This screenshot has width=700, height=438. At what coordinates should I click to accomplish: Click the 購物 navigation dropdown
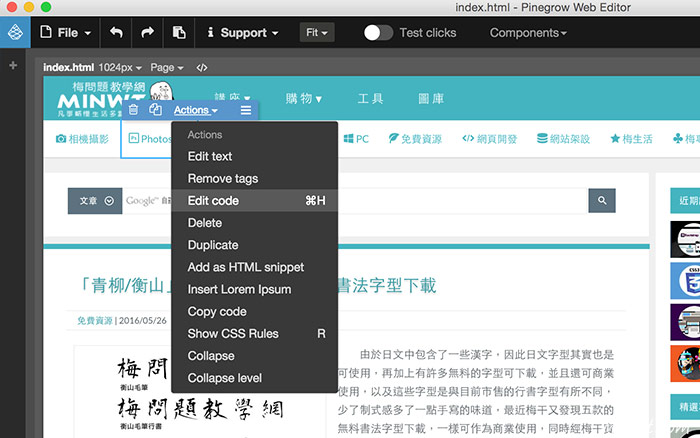pyautogui.click(x=304, y=98)
